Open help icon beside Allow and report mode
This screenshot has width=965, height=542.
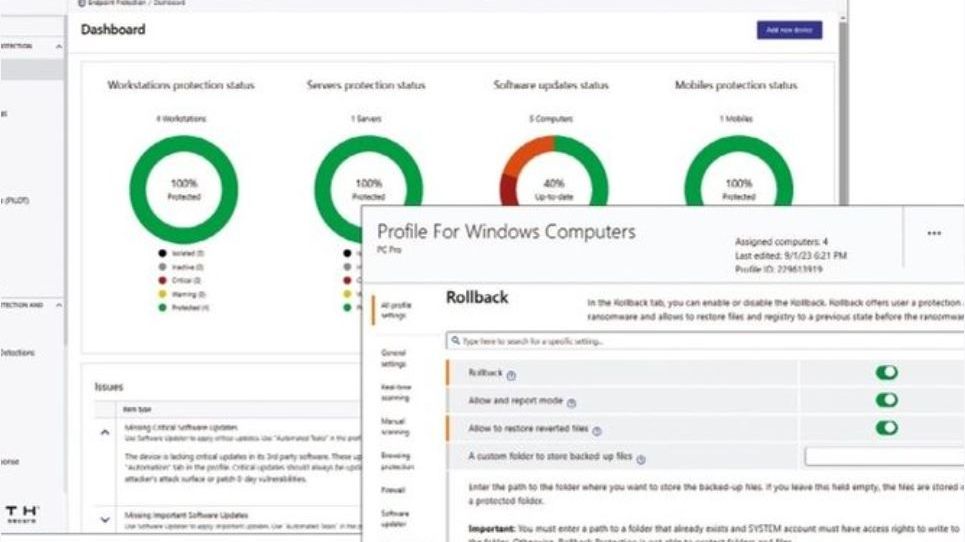[571, 403]
